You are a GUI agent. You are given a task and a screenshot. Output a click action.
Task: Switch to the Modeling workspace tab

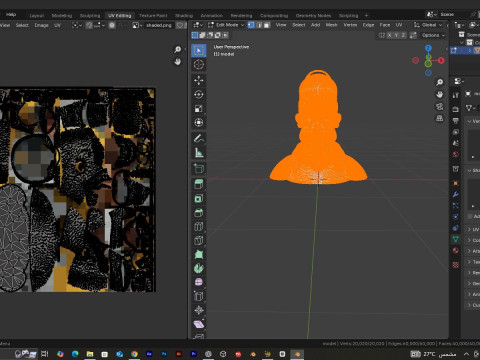[x=62, y=16]
